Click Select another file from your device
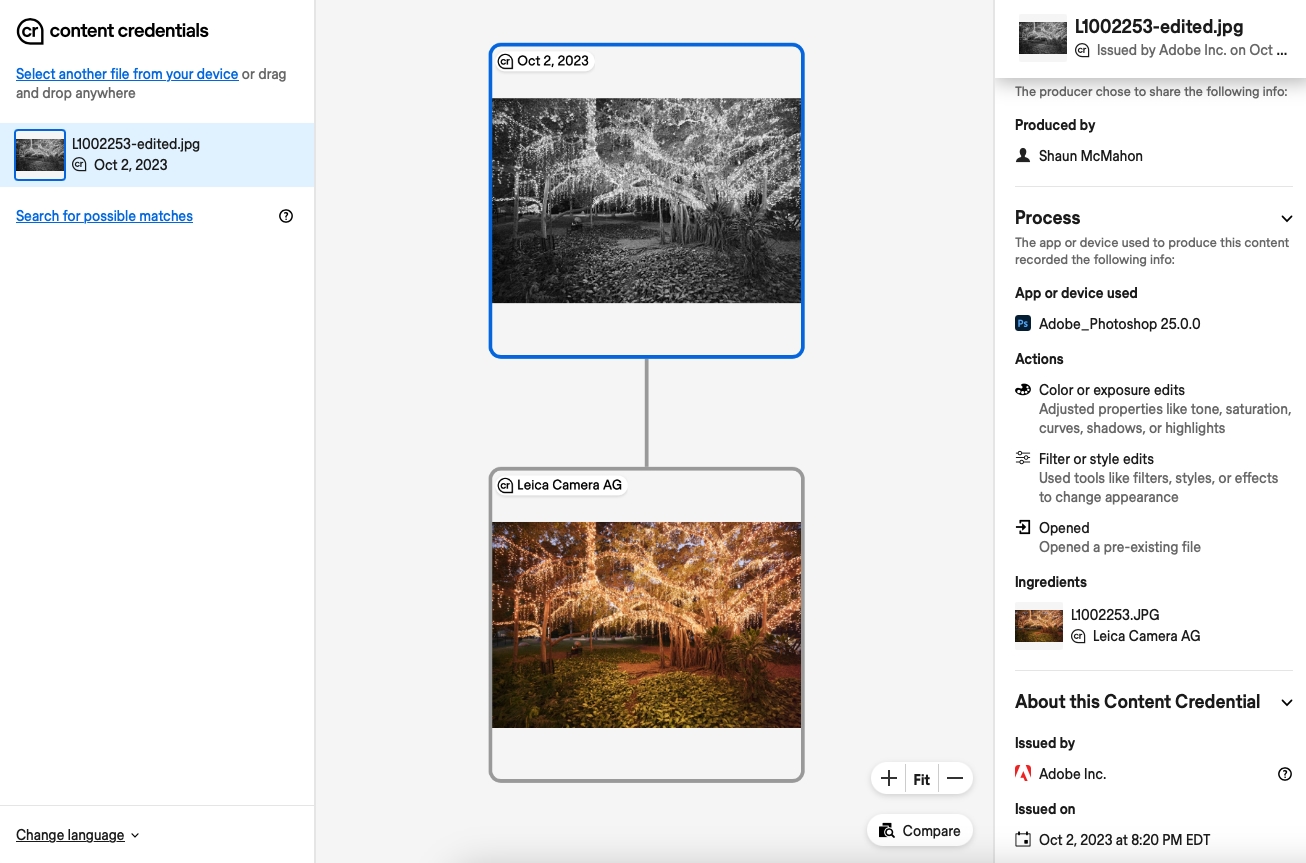 pos(126,73)
